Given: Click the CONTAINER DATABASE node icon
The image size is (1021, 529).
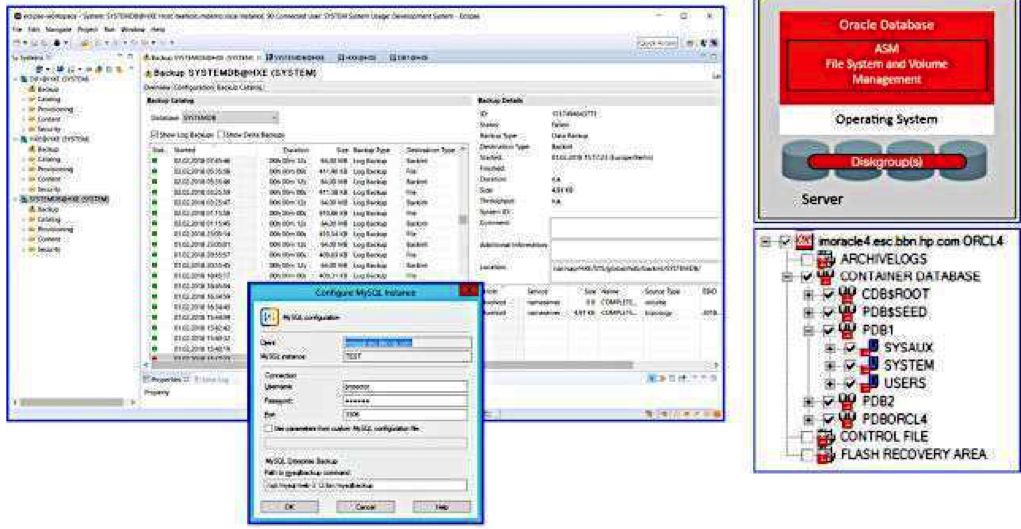Looking at the screenshot, I should coord(827,277).
